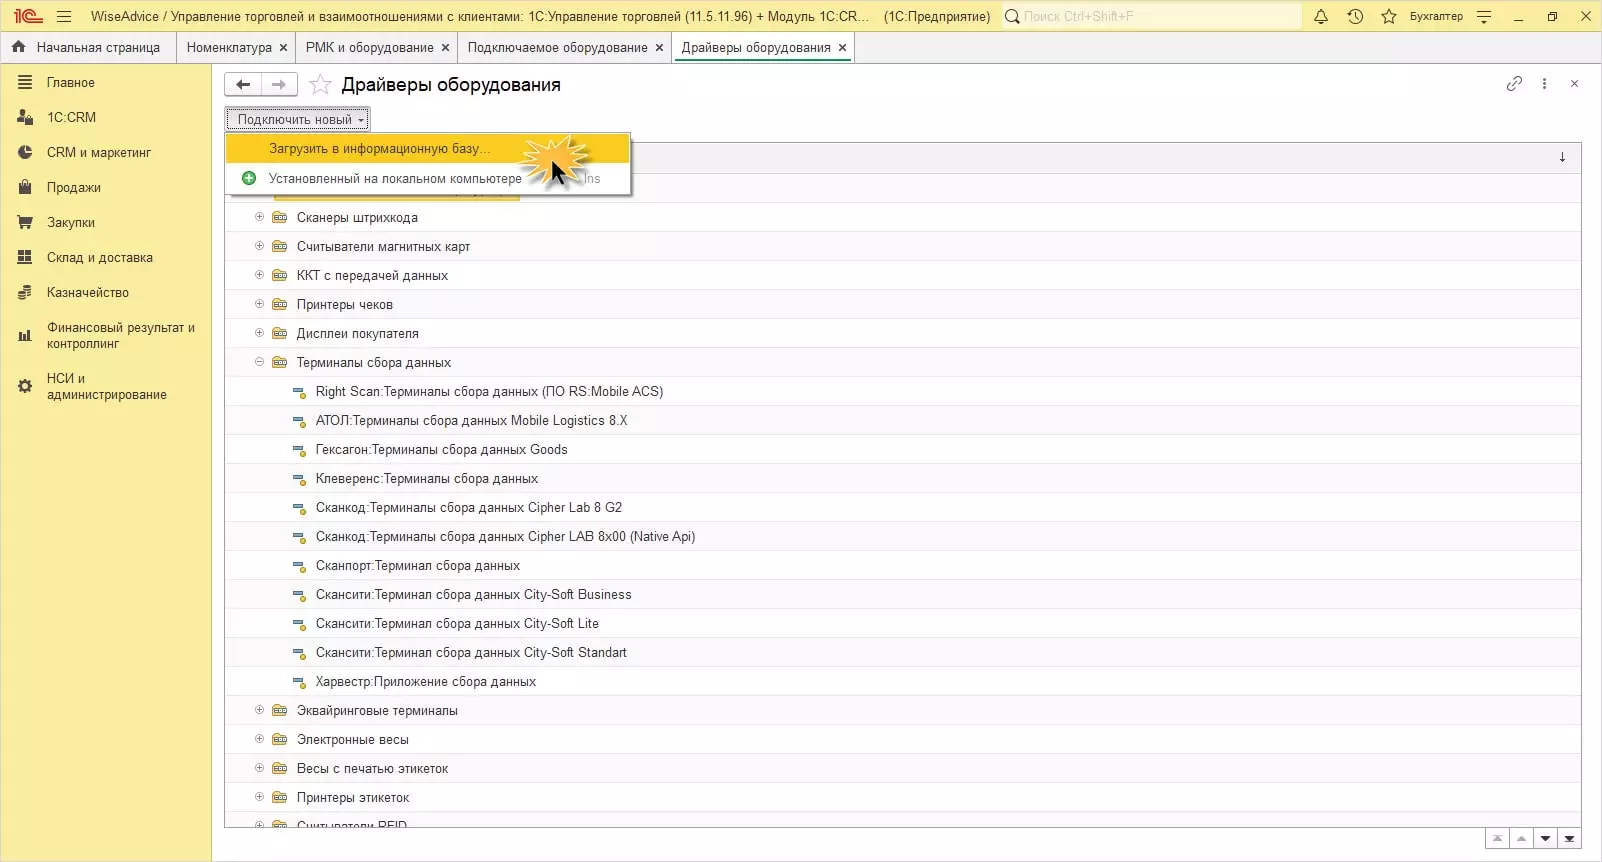Select Right Scan RS:Mobile ACS driver

tap(902, 391)
